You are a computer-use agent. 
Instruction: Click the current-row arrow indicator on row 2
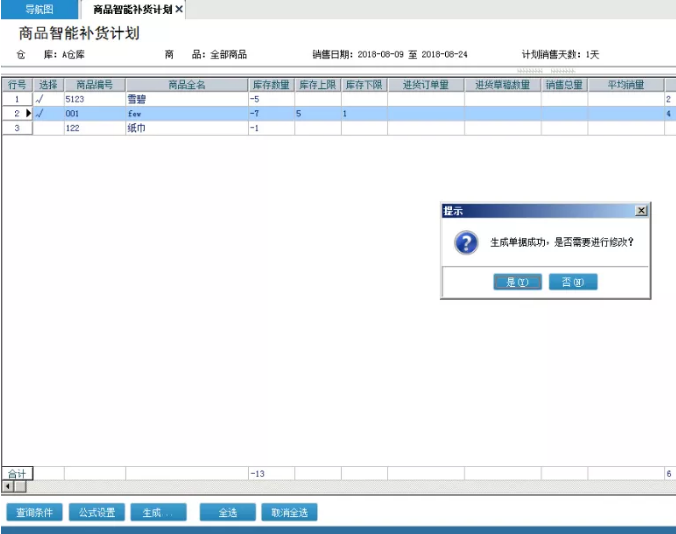pos(28,113)
